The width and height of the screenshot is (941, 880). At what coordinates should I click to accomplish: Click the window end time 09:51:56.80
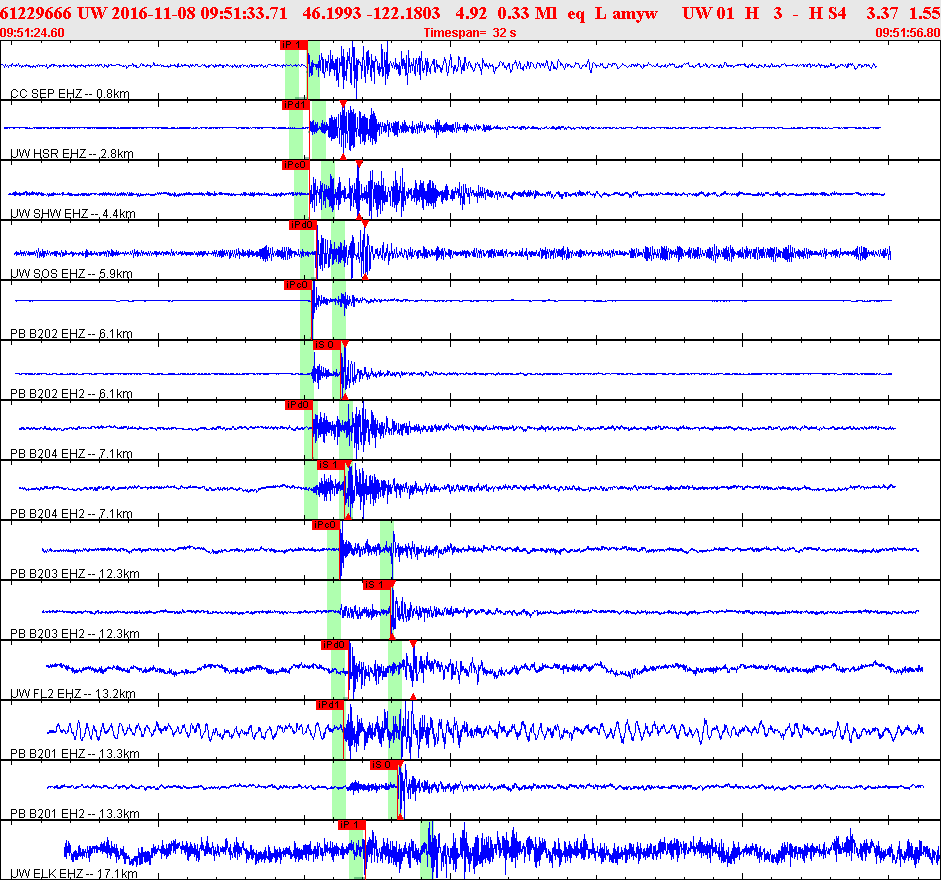tap(908, 32)
